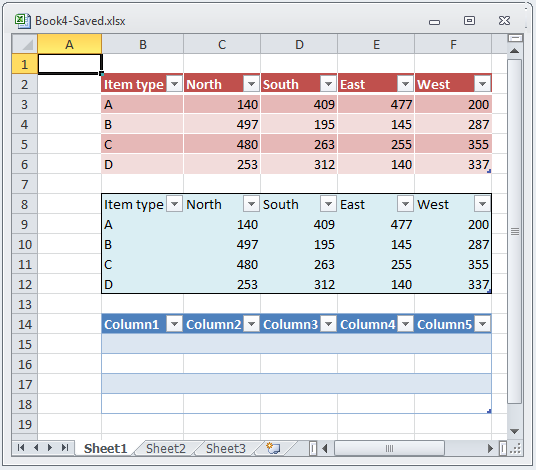
Task: Close the Book4-Saved.xlsx workbook window
Action: coord(505,21)
